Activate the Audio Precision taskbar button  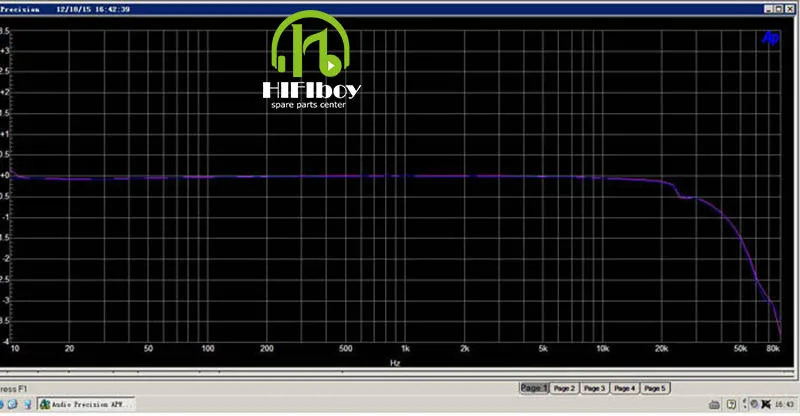[86, 404]
